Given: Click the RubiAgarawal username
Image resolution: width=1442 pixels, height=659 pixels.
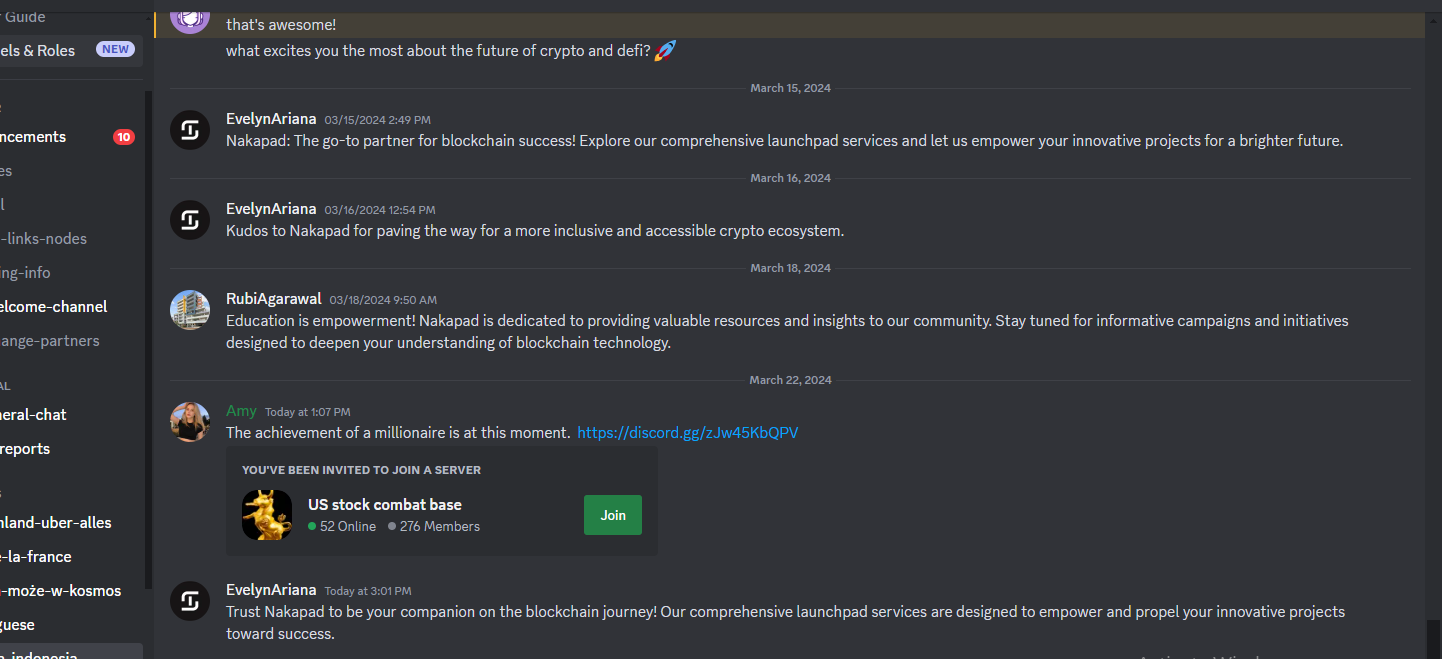Looking at the screenshot, I should 273,299.
